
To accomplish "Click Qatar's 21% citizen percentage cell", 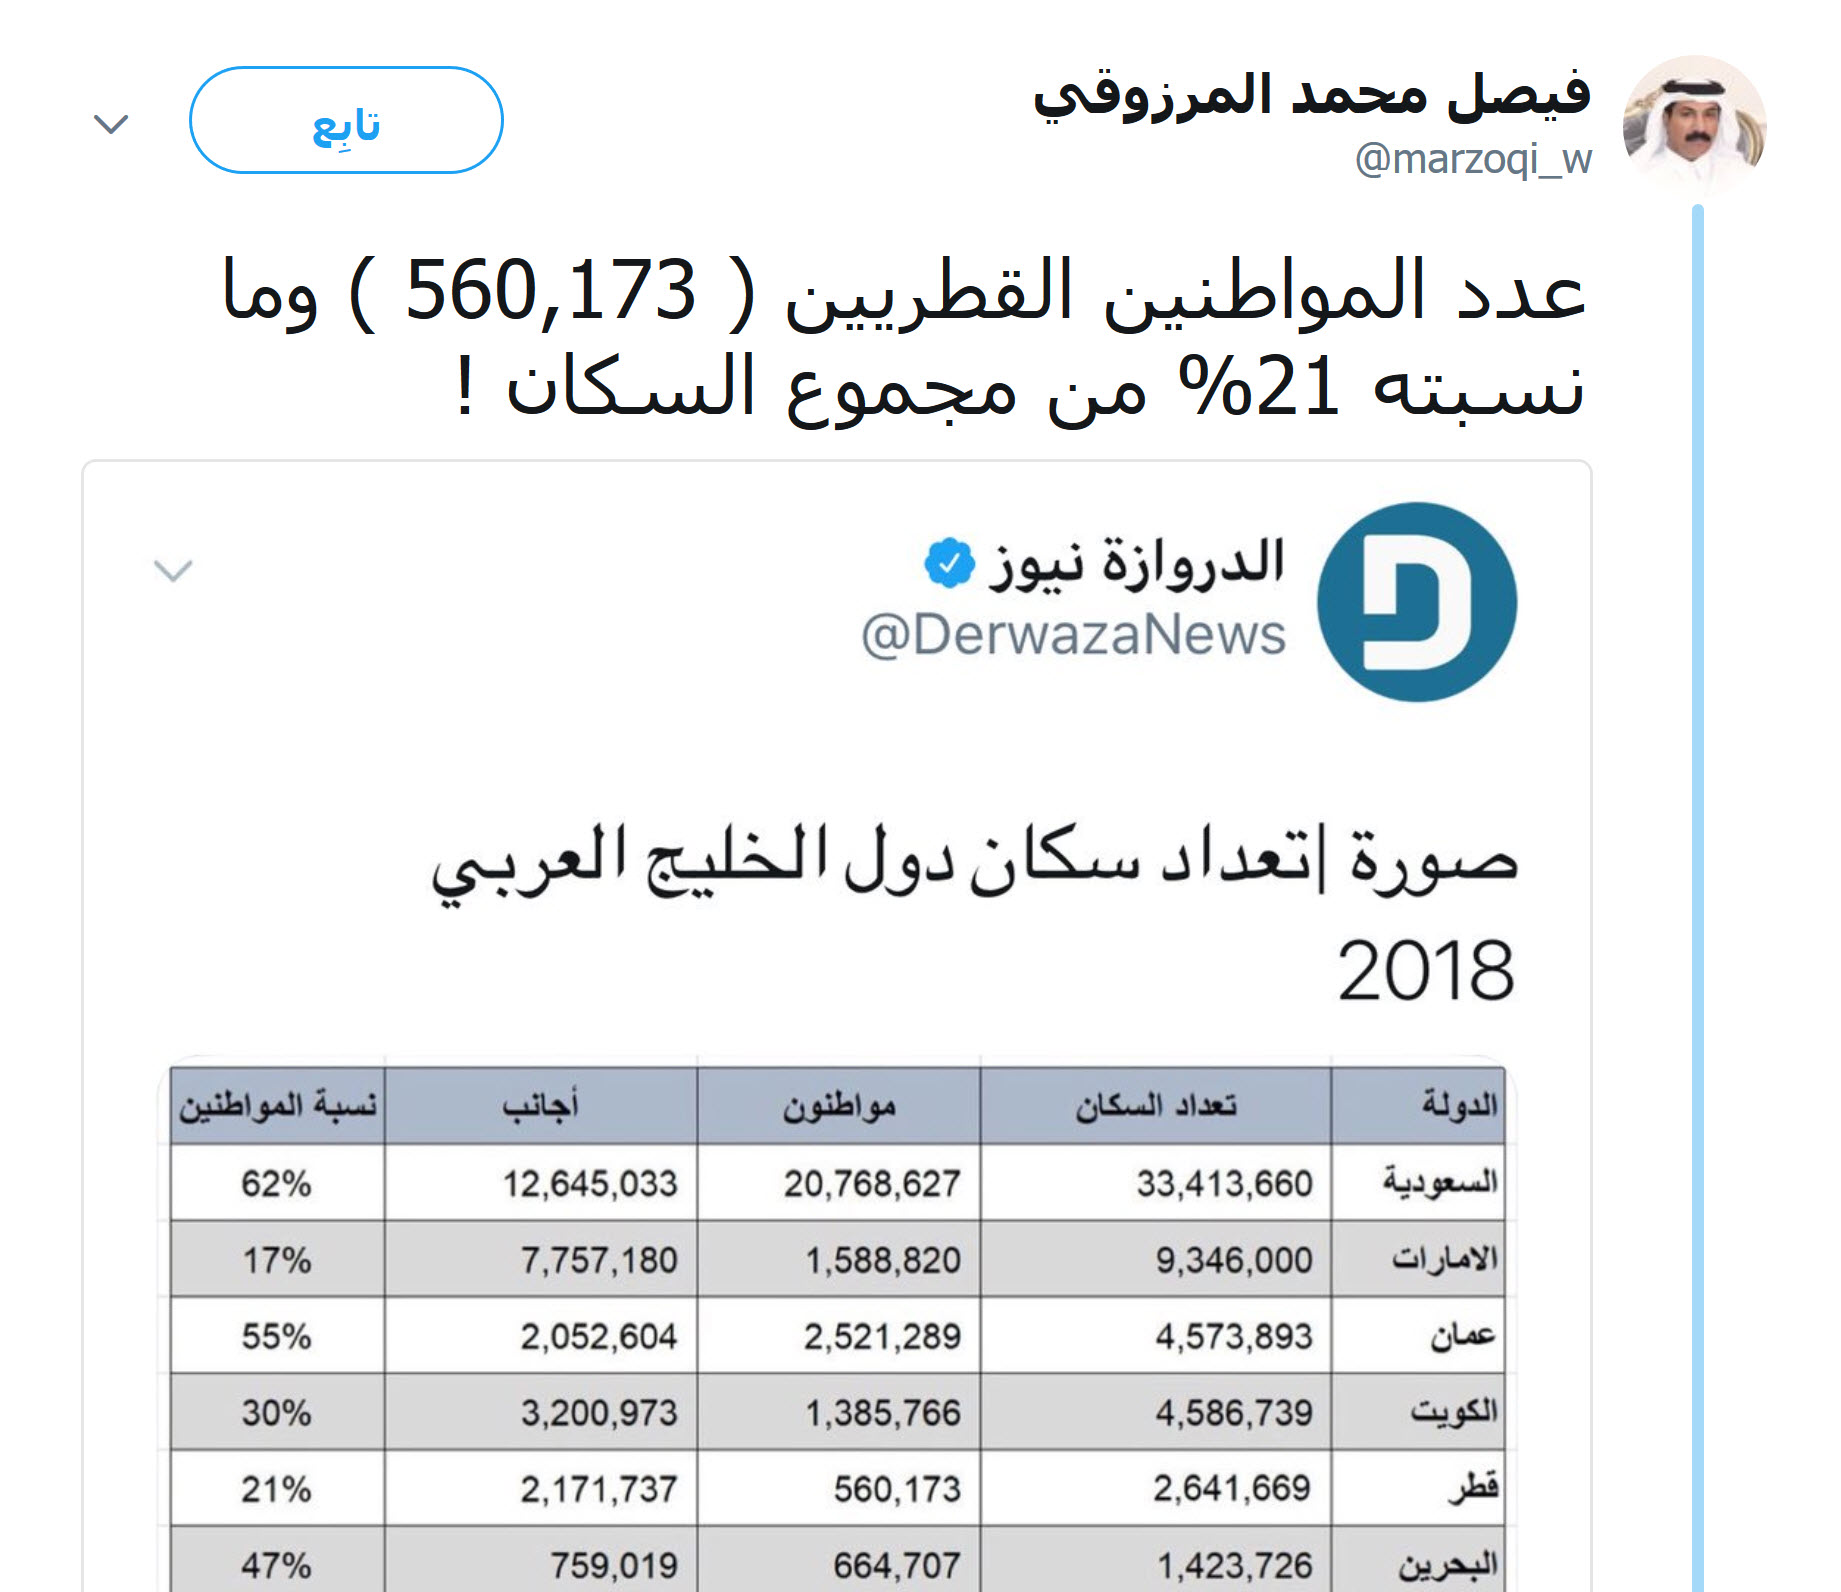I will click(x=276, y=1489).
